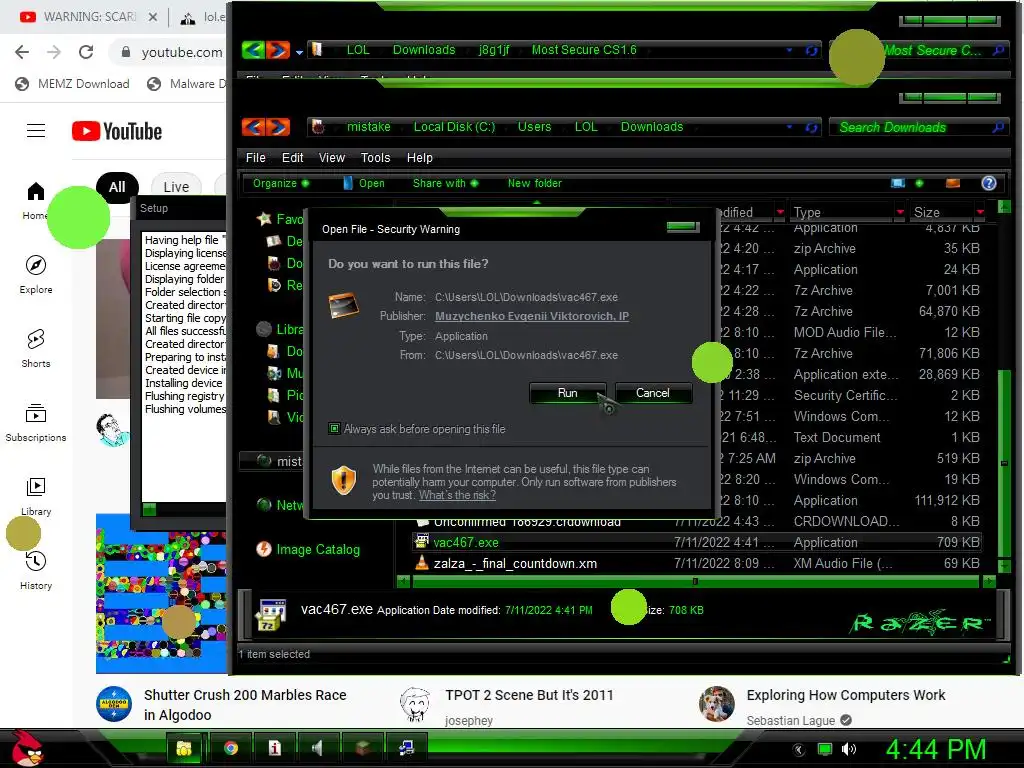Click j8g1jf in the back window breadcrumb

(493, 50)
